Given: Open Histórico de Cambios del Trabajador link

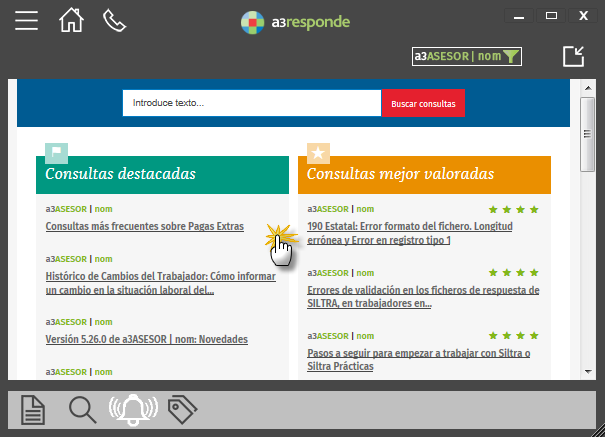Looking at the screenshot, I should click(161, 283).
